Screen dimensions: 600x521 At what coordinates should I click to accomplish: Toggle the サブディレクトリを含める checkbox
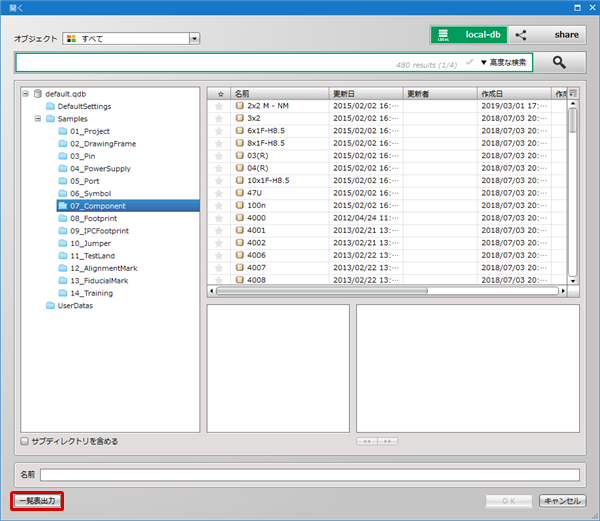(25, 441)
